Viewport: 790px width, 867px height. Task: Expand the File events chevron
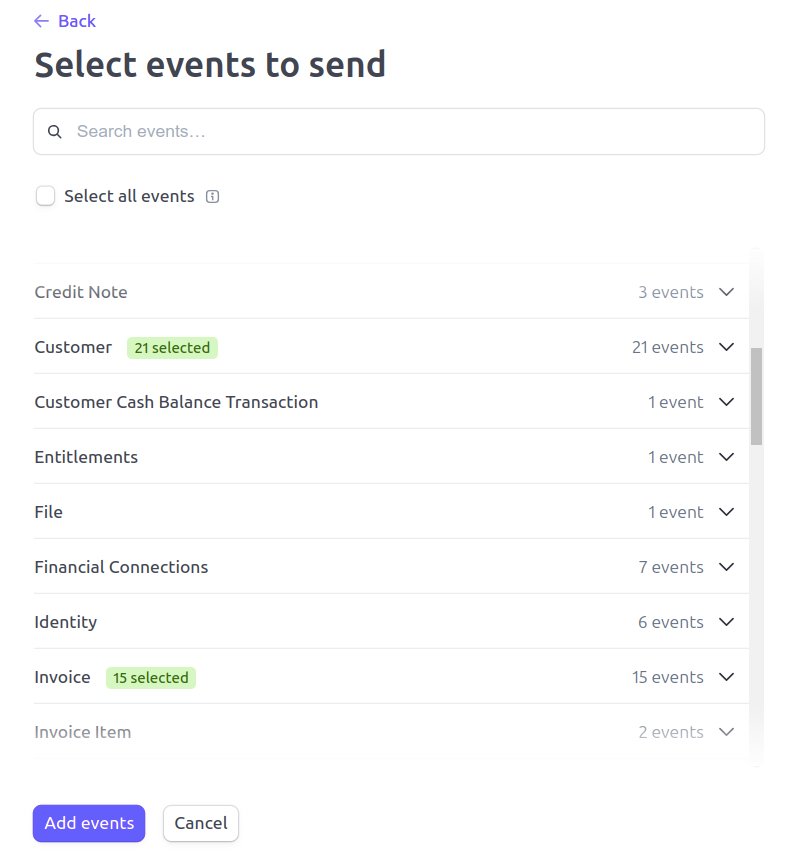coord(727,513)
